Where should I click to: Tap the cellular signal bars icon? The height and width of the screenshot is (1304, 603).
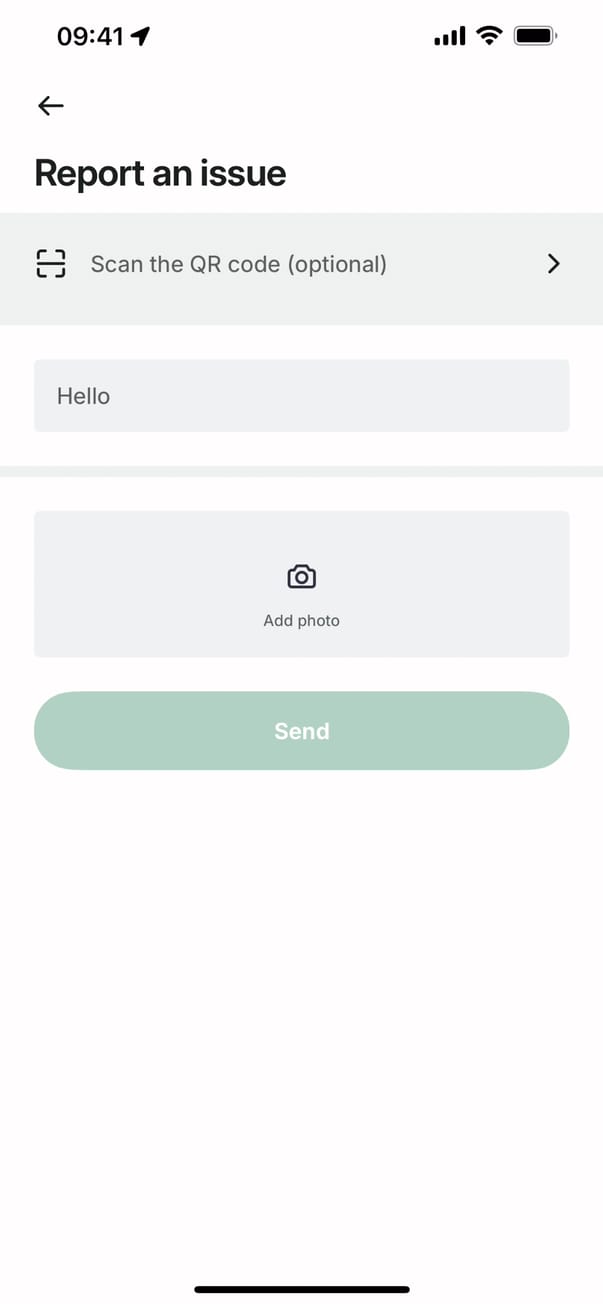tap(450, 37)
